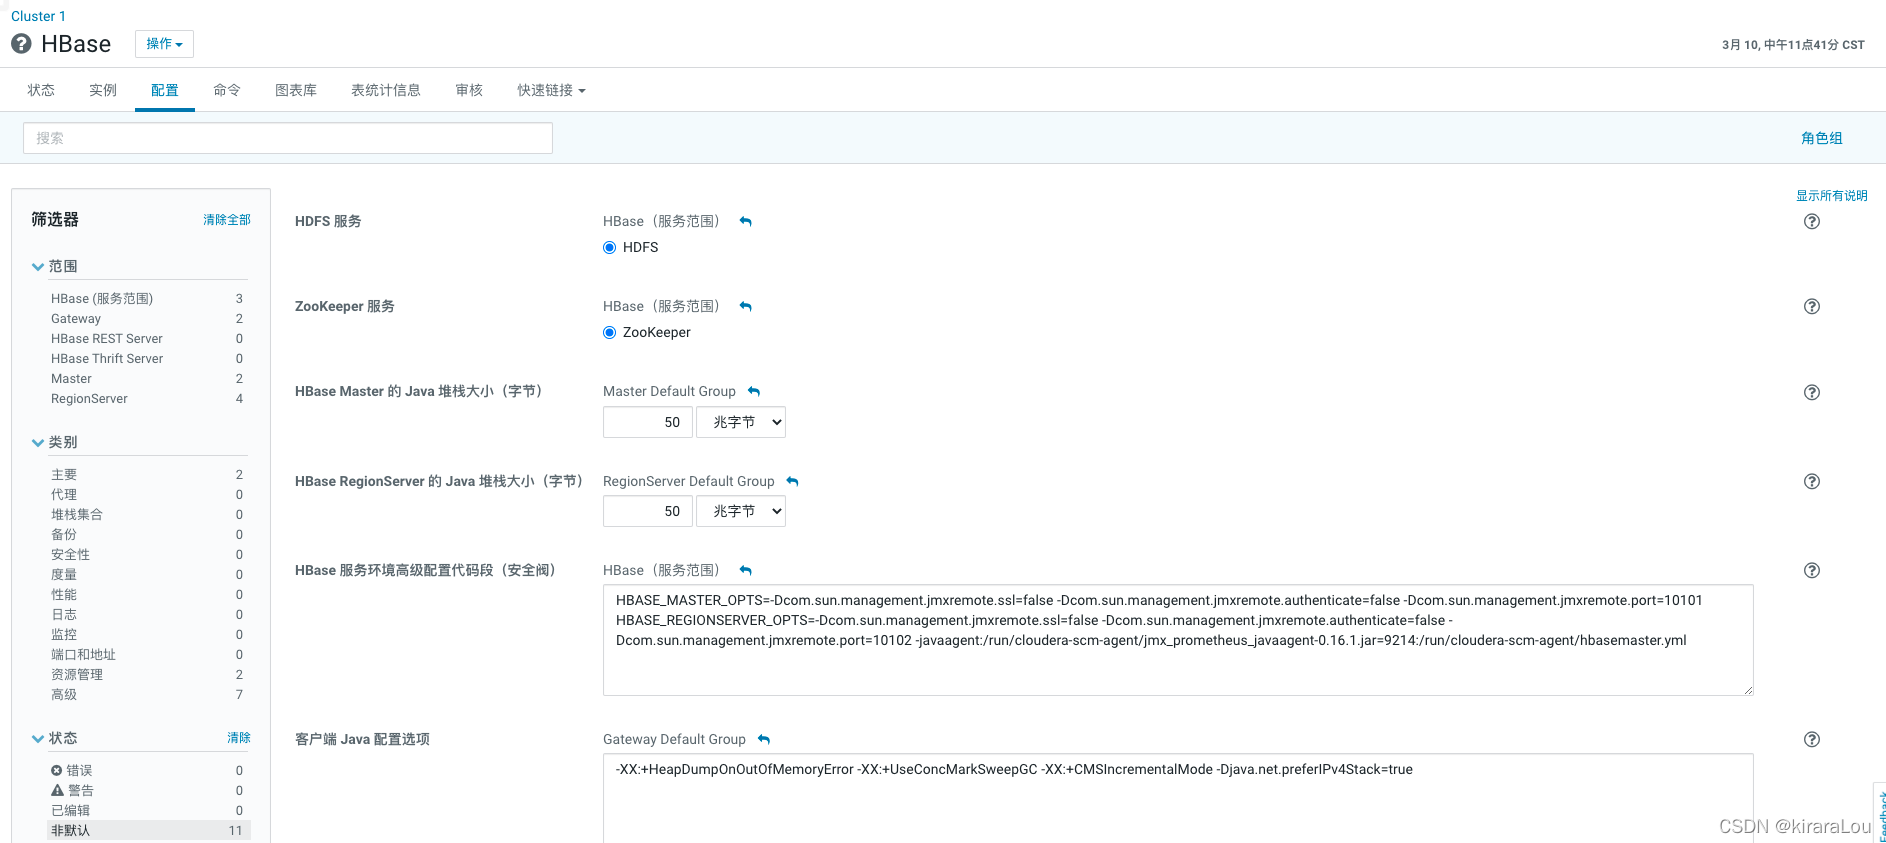Open Master heap size unit 兆字节 dropdown

pyautogui.click(x=741, y=422)
